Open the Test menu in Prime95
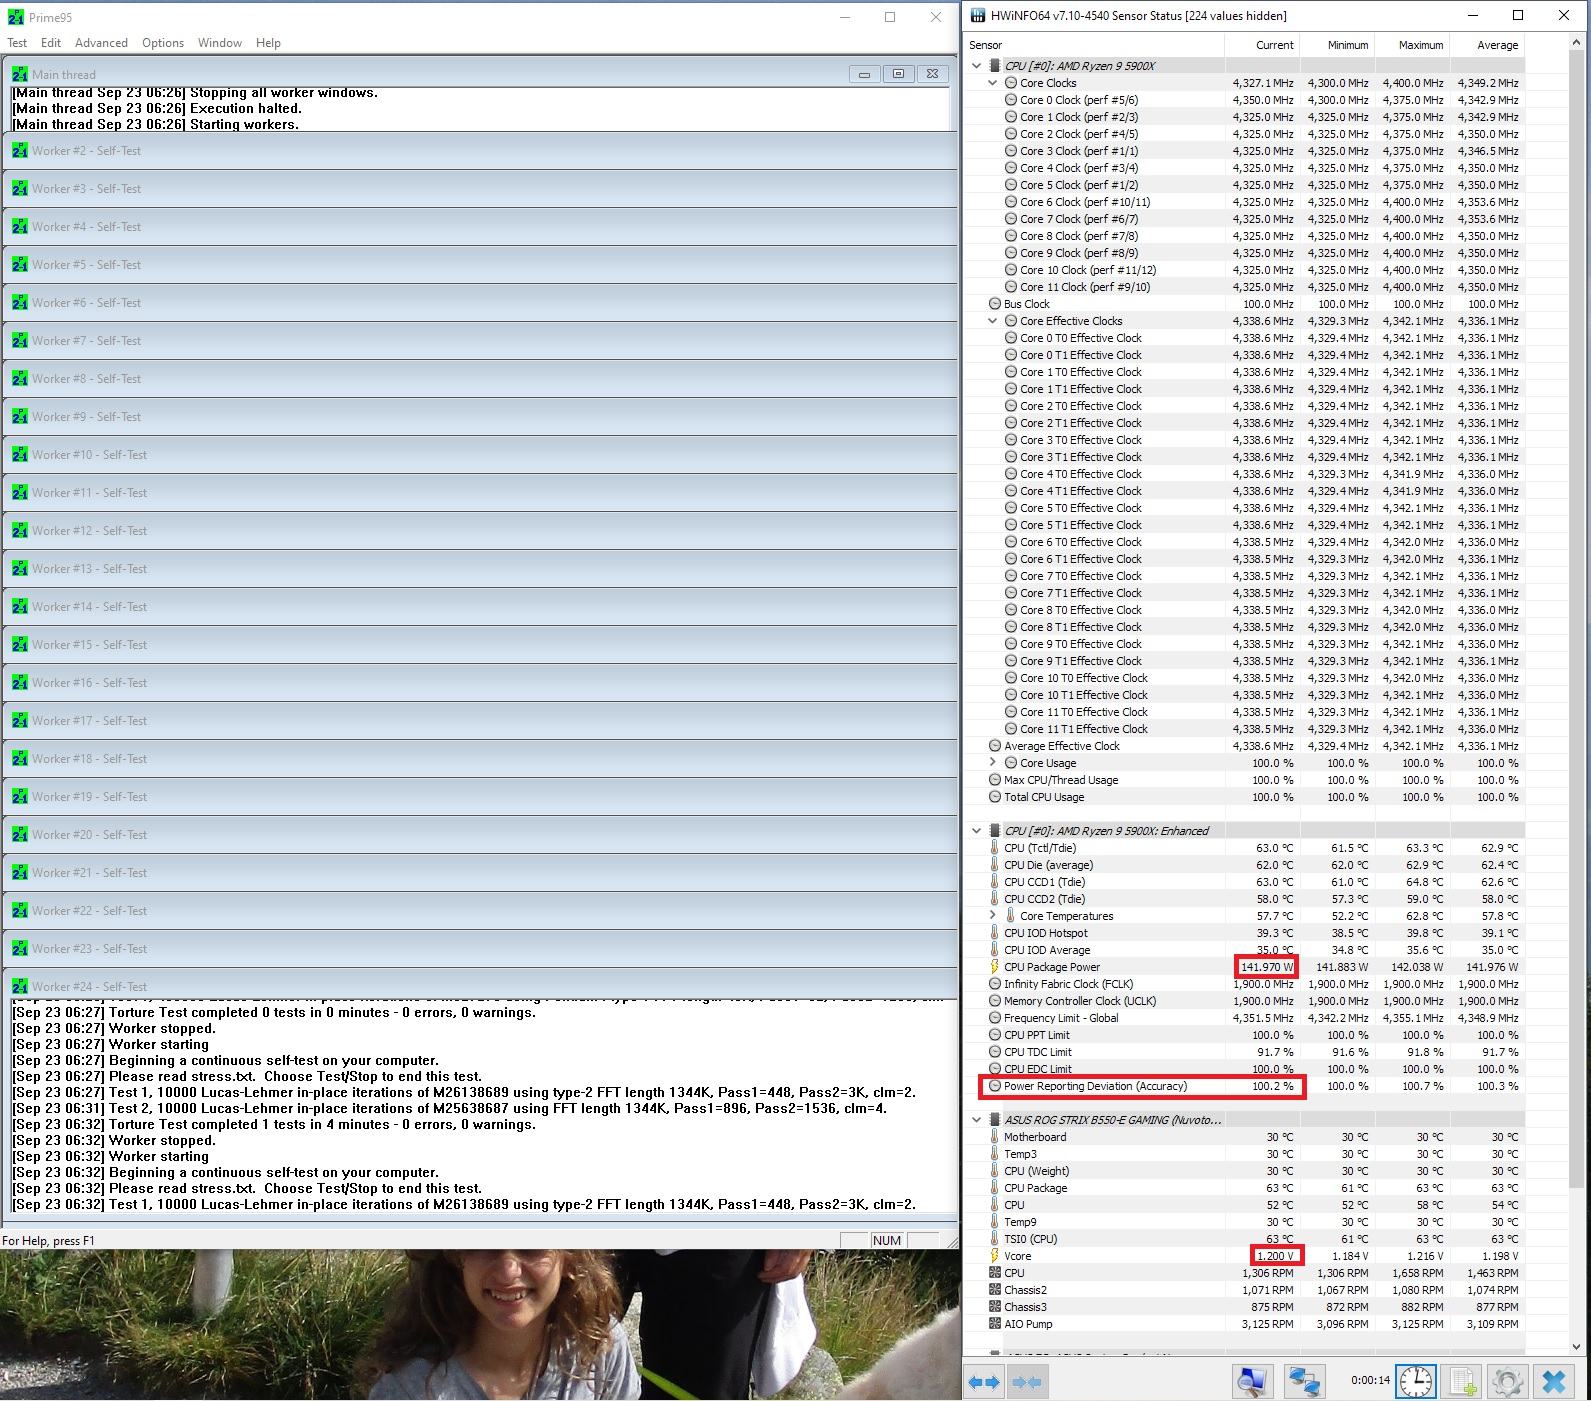This screenshot has height=1401, width=1591. tap(17, 43)
